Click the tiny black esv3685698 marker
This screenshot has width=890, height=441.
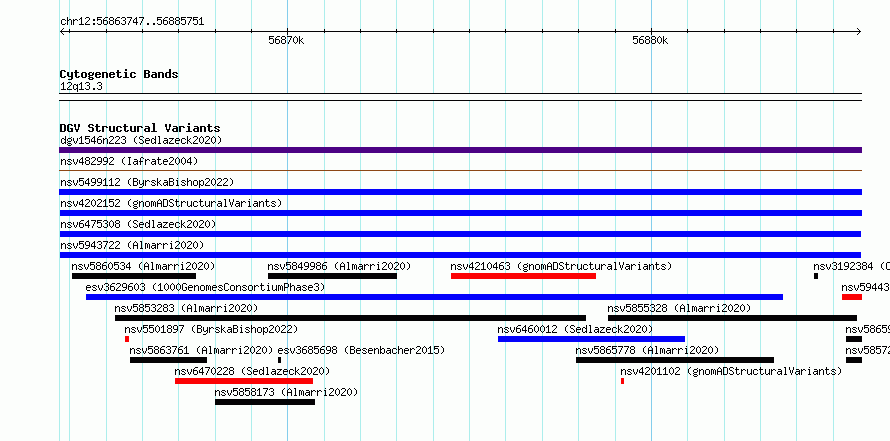(x=279, y=360)
